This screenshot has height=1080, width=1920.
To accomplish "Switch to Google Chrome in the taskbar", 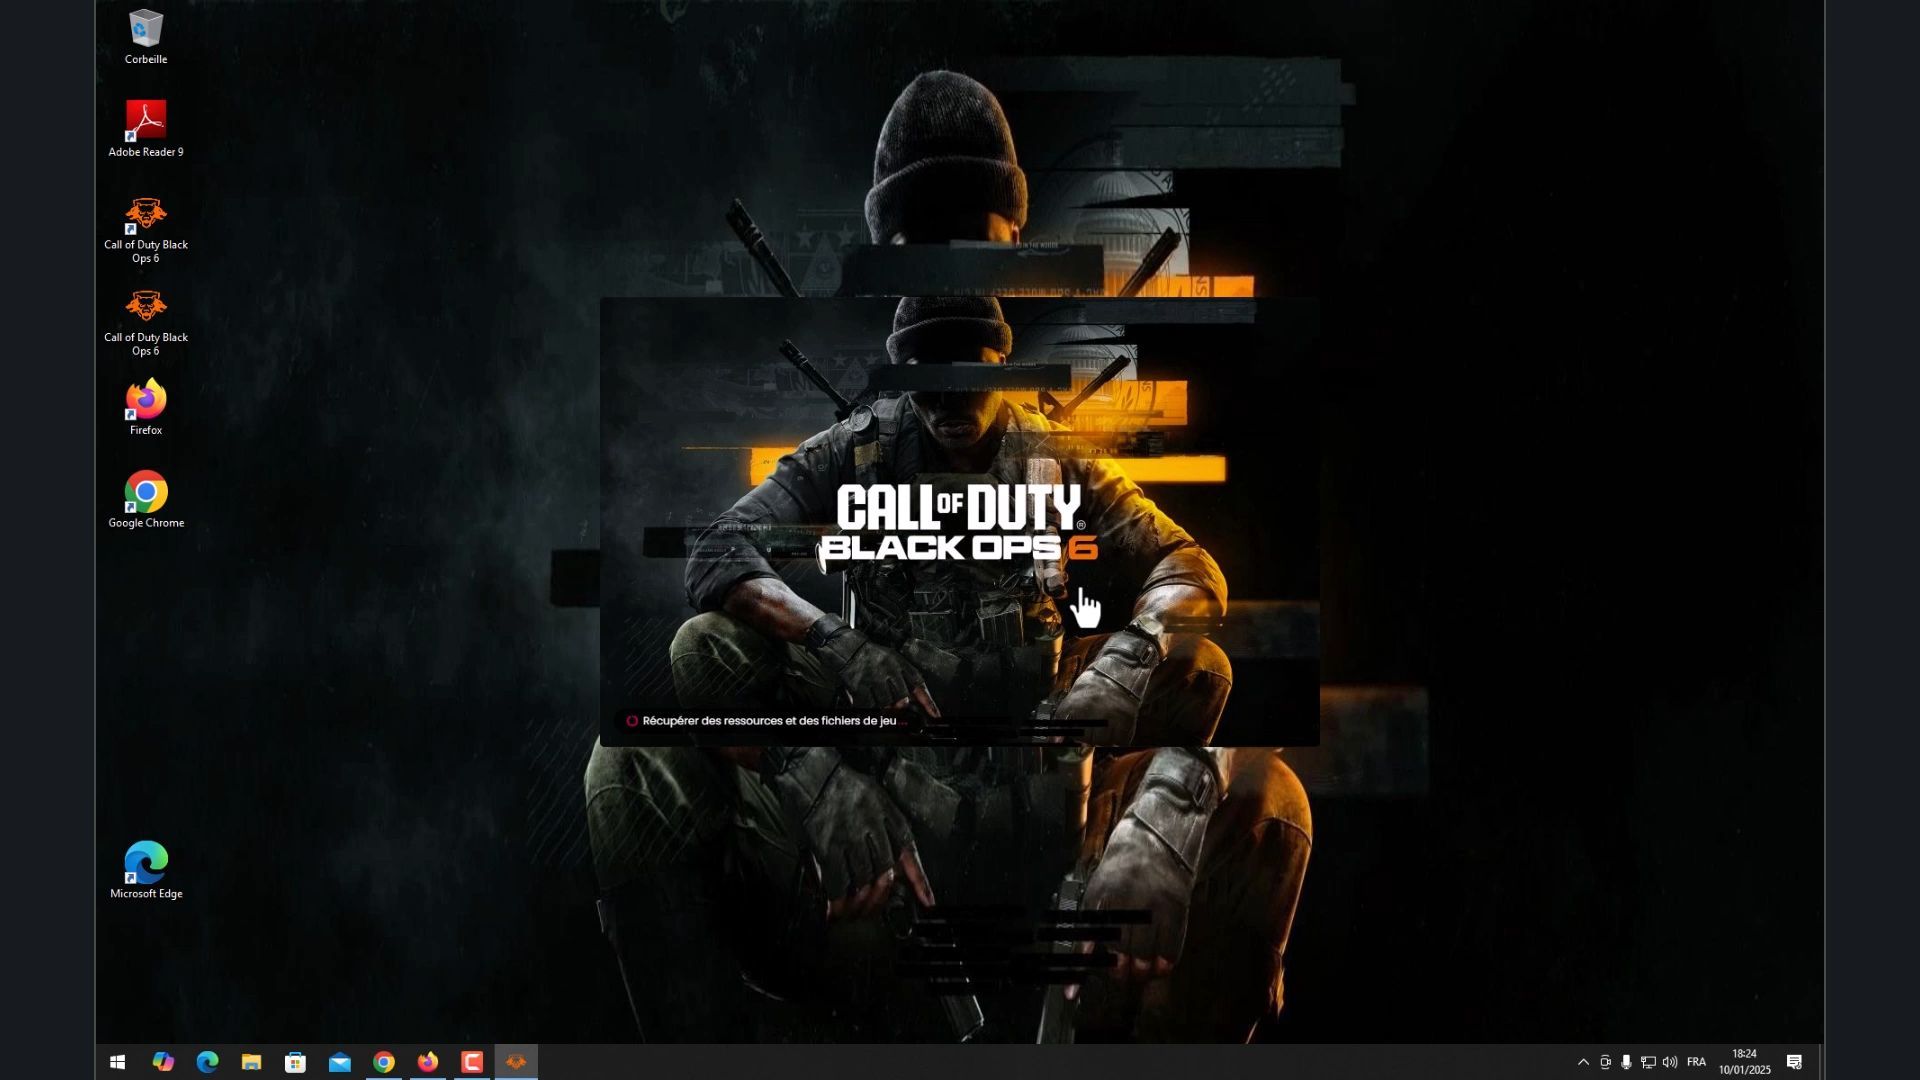I will coord(384,1062).
